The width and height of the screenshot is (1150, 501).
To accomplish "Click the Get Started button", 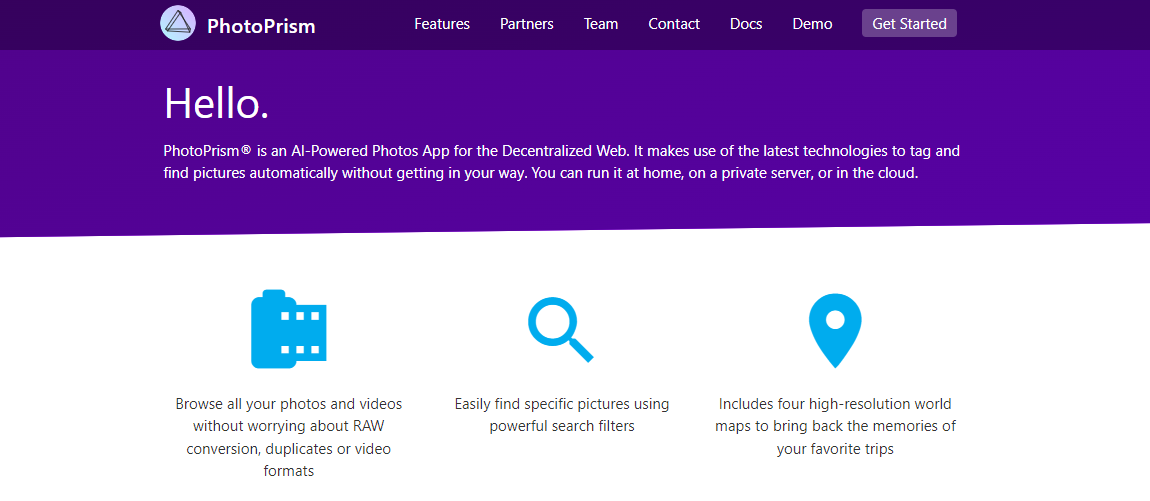I will pos(909,23).
